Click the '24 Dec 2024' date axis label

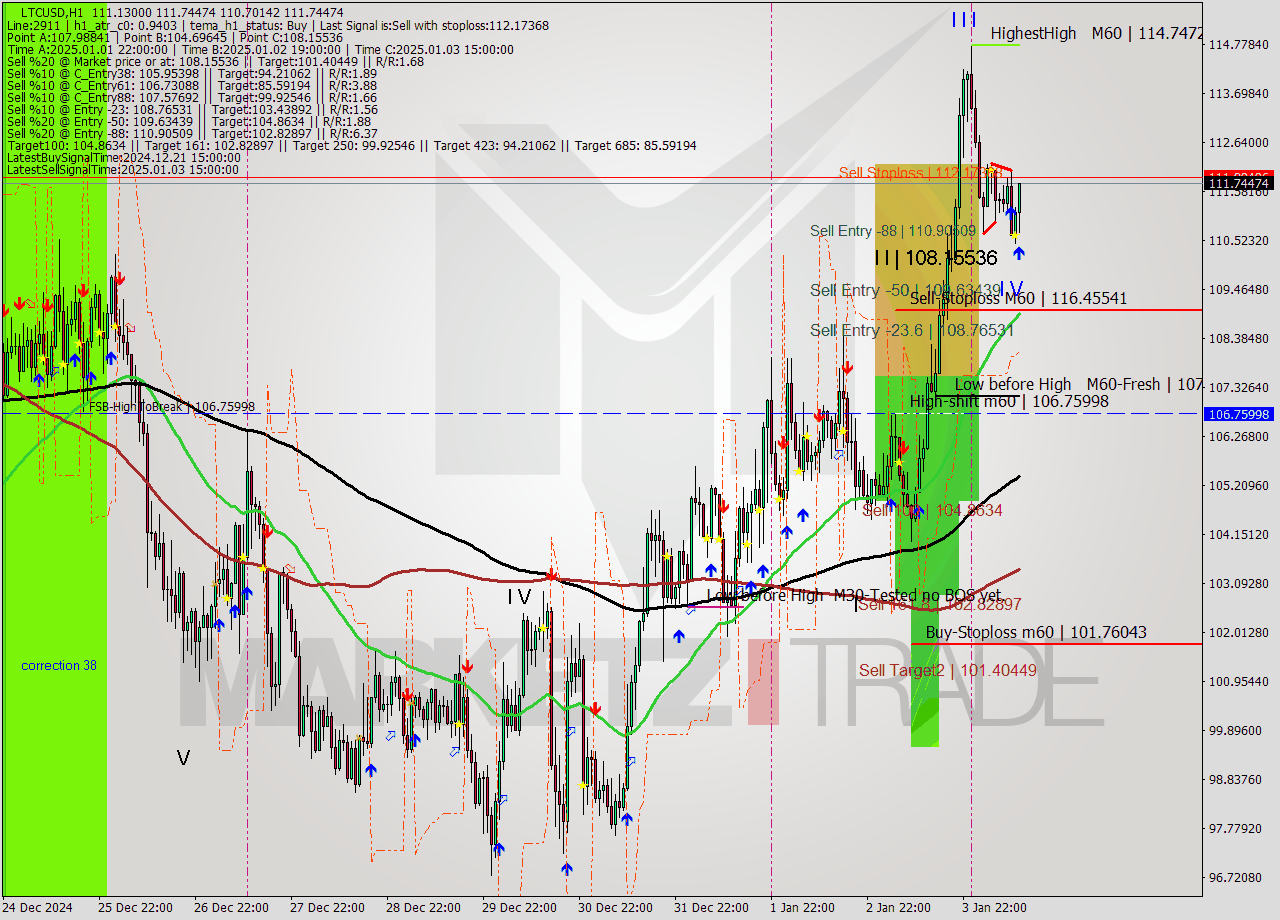[x=38, y=907]
